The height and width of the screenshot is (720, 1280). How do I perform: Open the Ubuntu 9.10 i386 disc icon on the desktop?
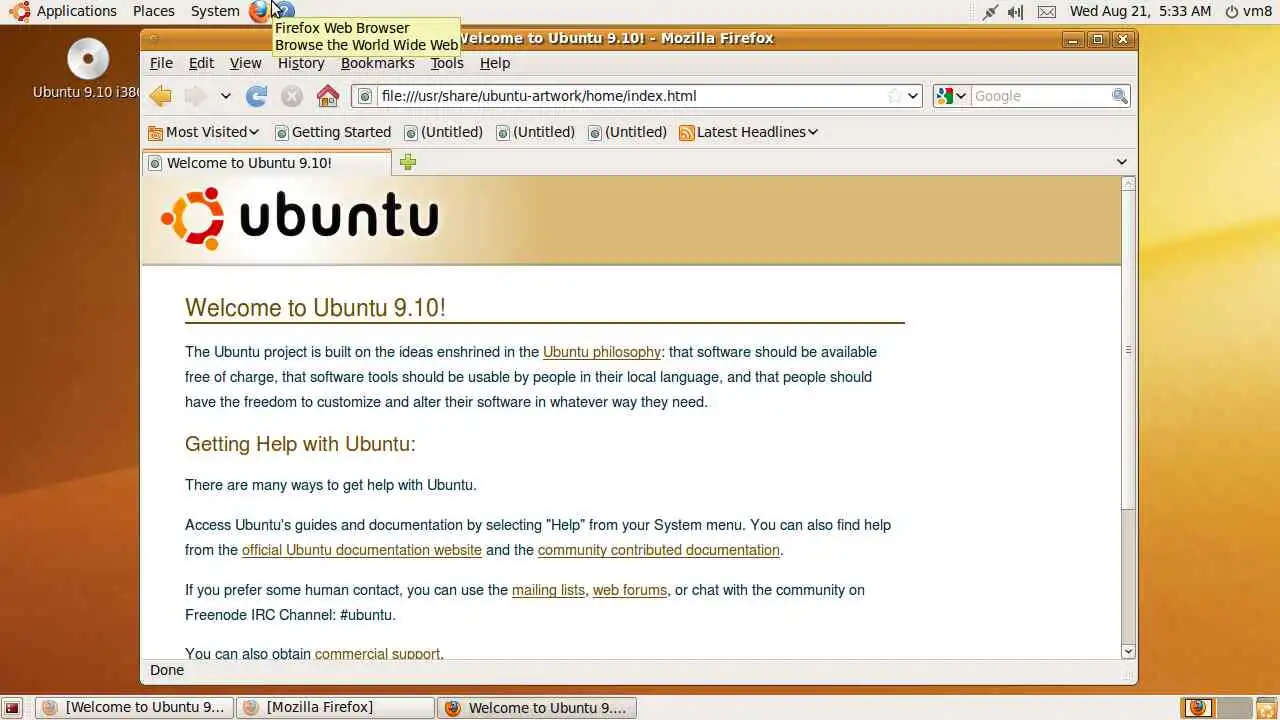(88, 69)
